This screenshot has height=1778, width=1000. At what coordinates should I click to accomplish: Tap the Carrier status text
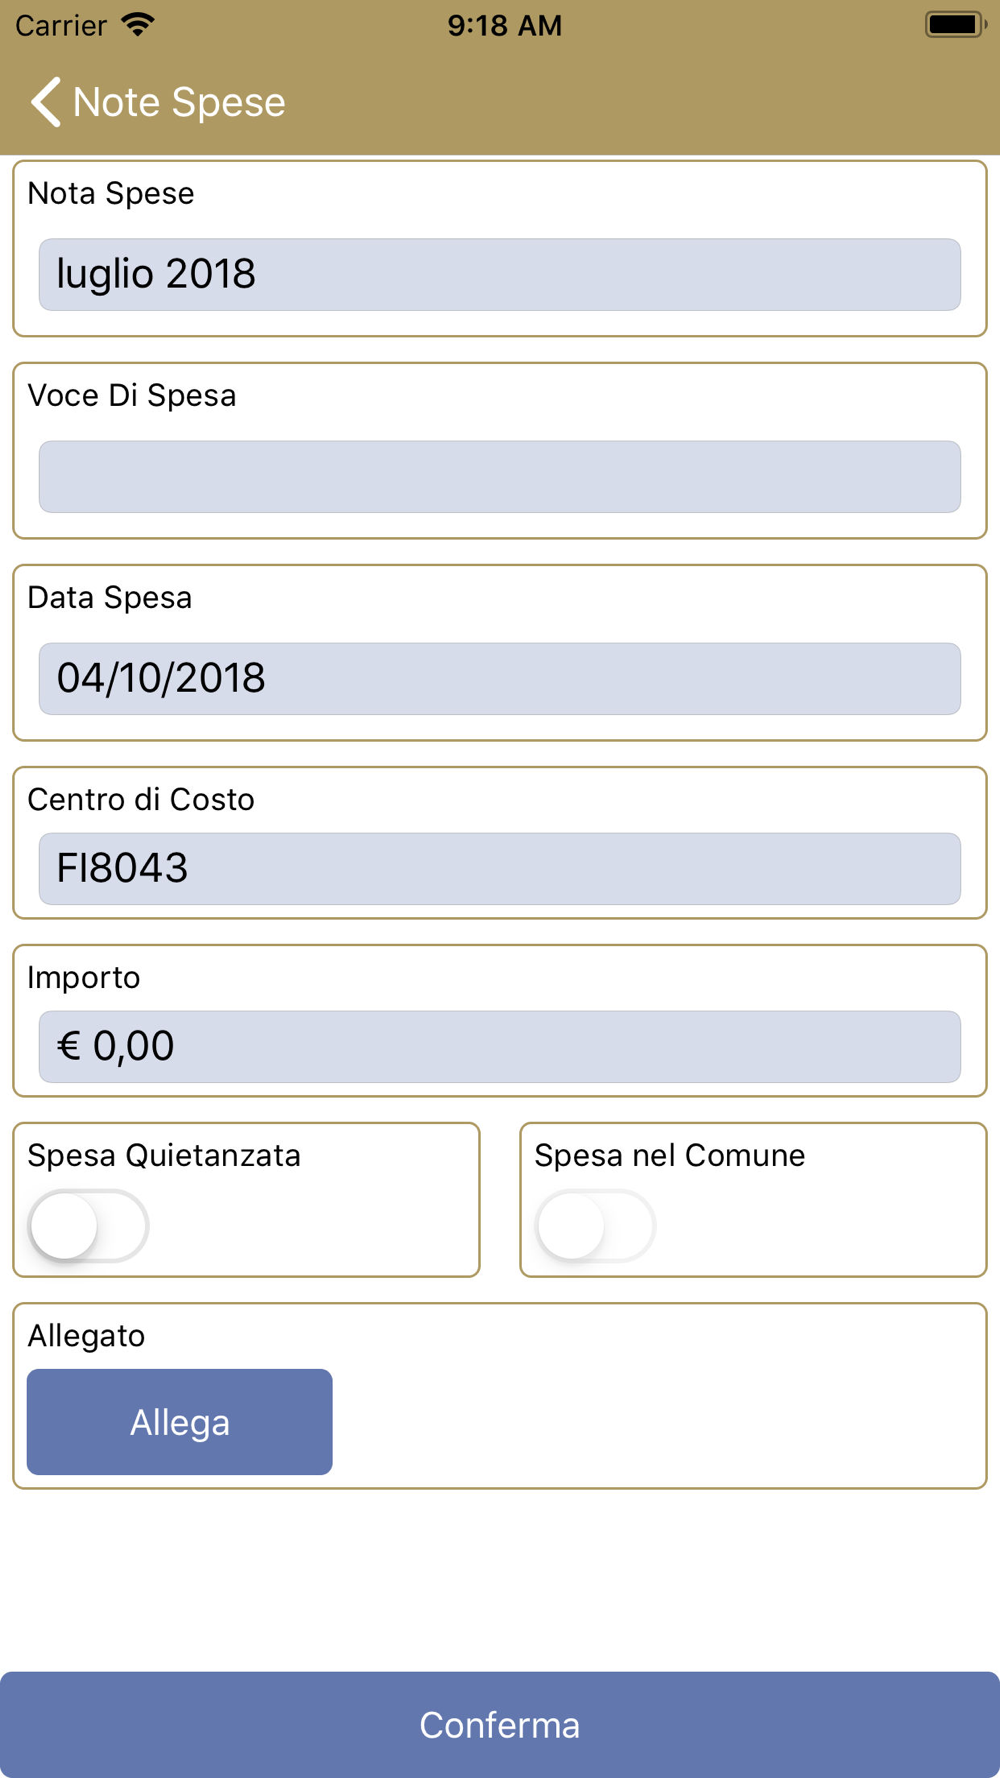[61, 25]
